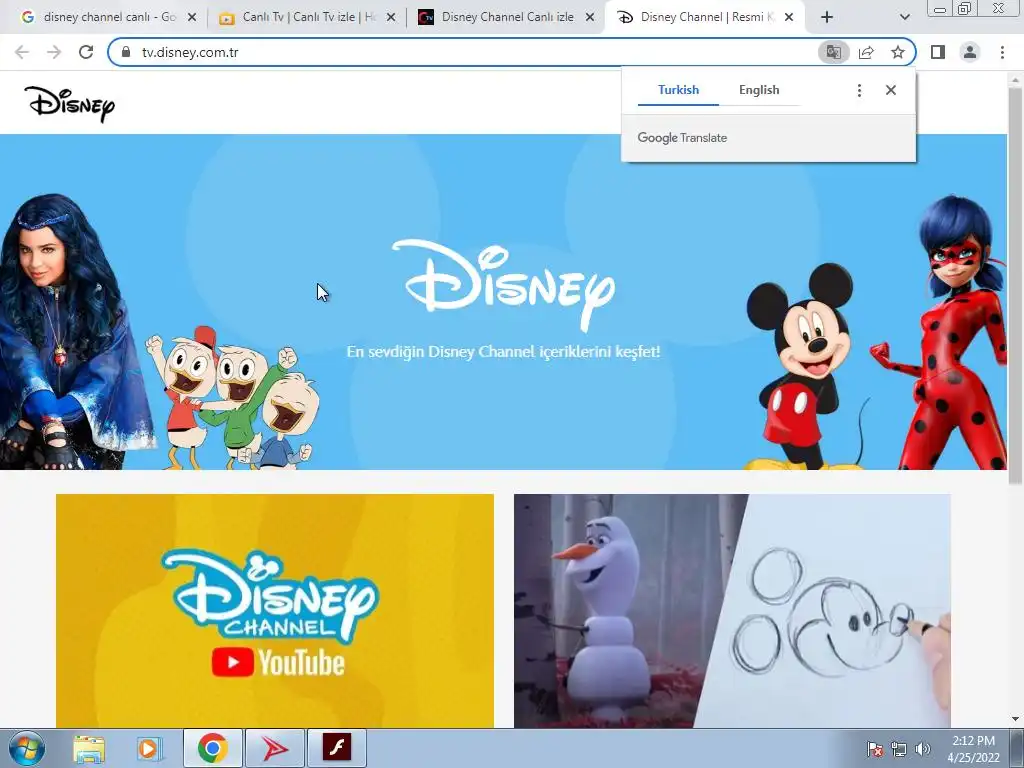Open Google Translate icon in address bar

coord(833,52)
